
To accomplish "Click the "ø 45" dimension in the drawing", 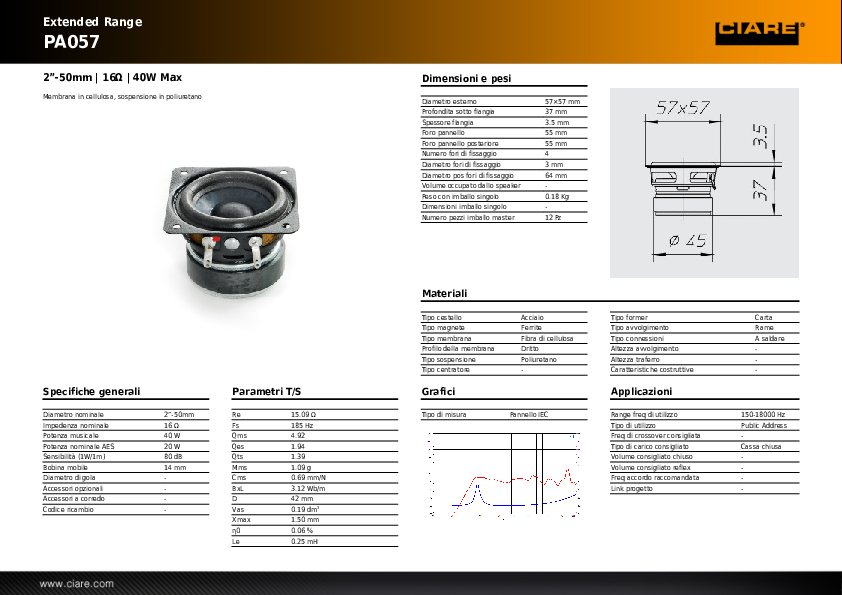I will tap(687, 241).
